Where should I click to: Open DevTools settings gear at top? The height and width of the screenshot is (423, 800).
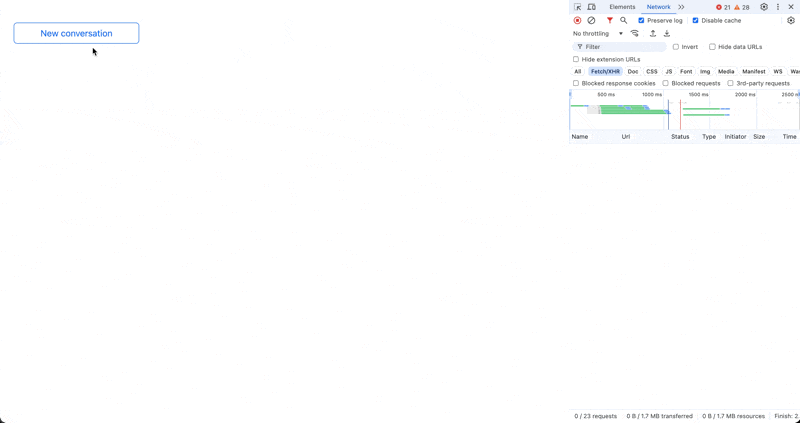[764, 7]
